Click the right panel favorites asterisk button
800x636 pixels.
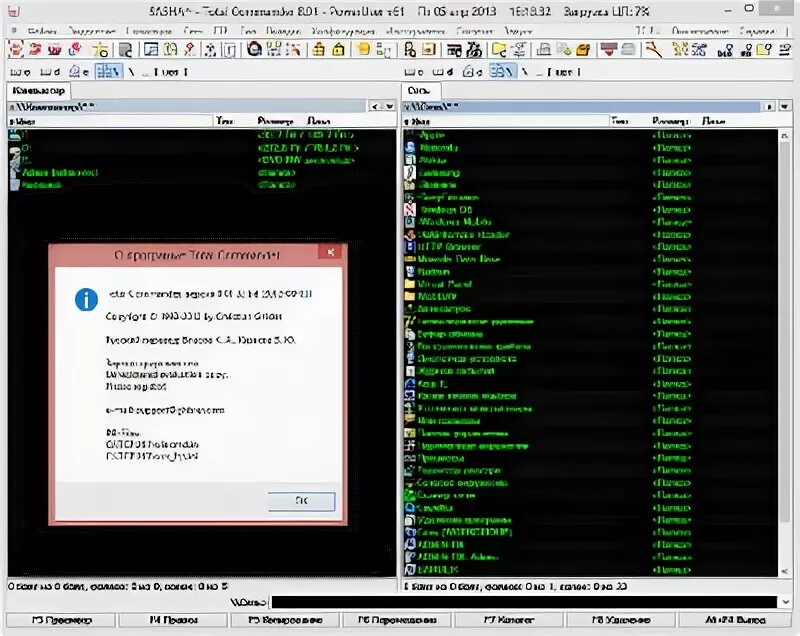(x=769, y=106)
